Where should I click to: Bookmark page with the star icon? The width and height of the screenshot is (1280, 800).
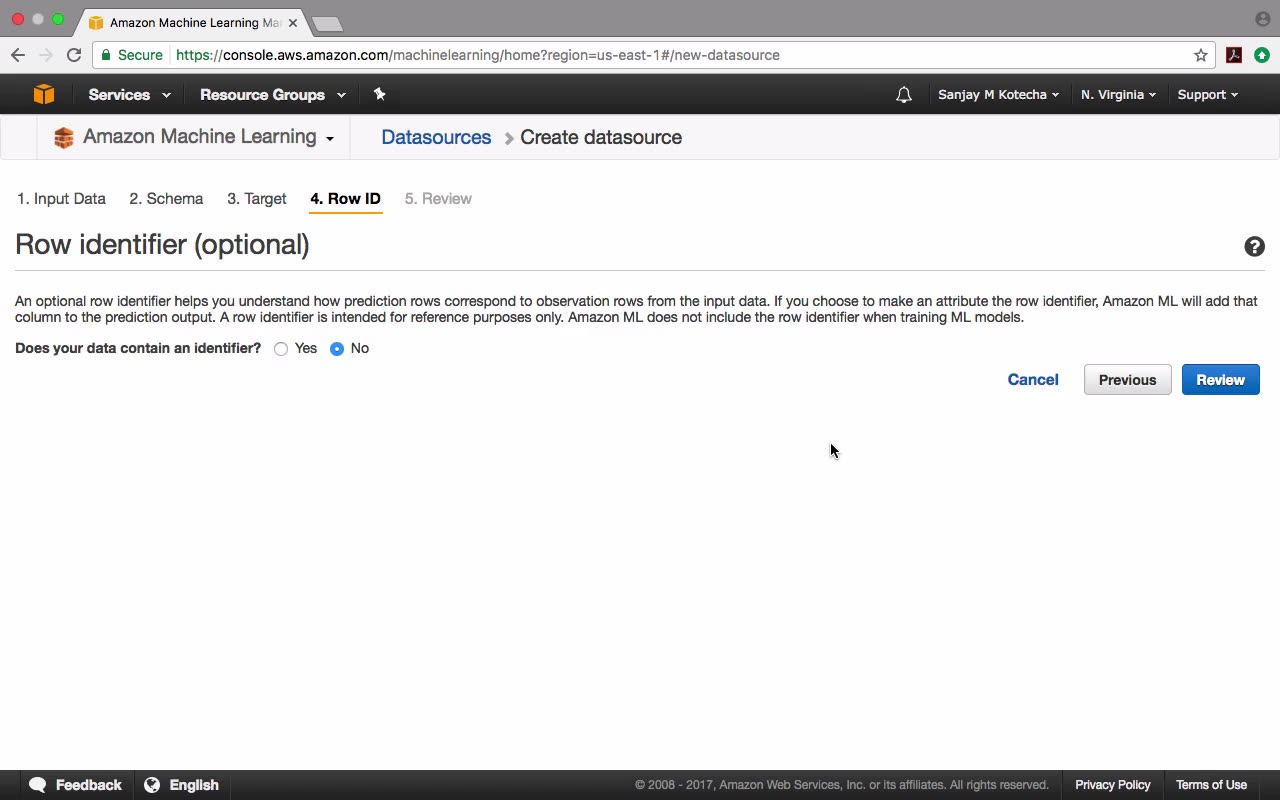point(1201,55)
